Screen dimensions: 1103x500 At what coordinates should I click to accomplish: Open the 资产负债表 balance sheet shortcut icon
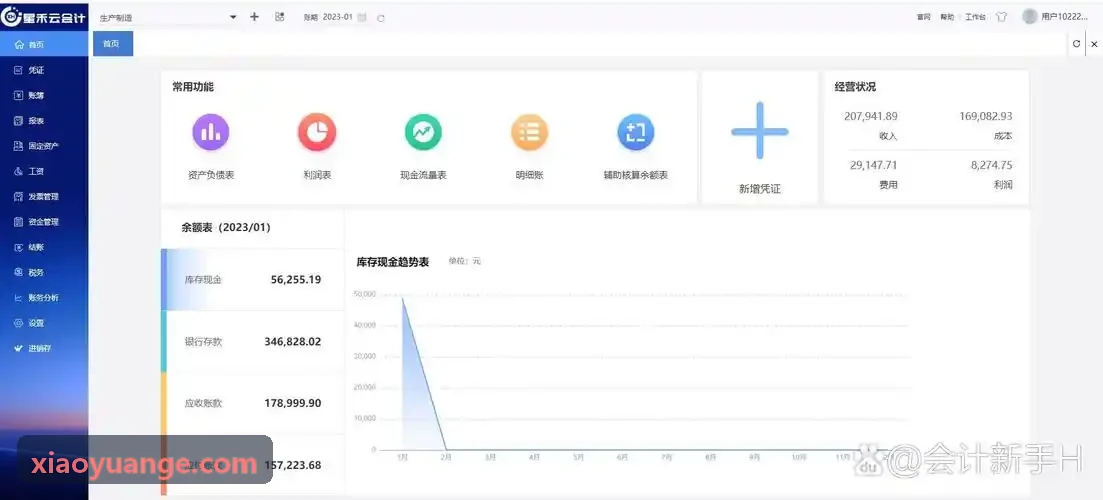click(211, 132)
